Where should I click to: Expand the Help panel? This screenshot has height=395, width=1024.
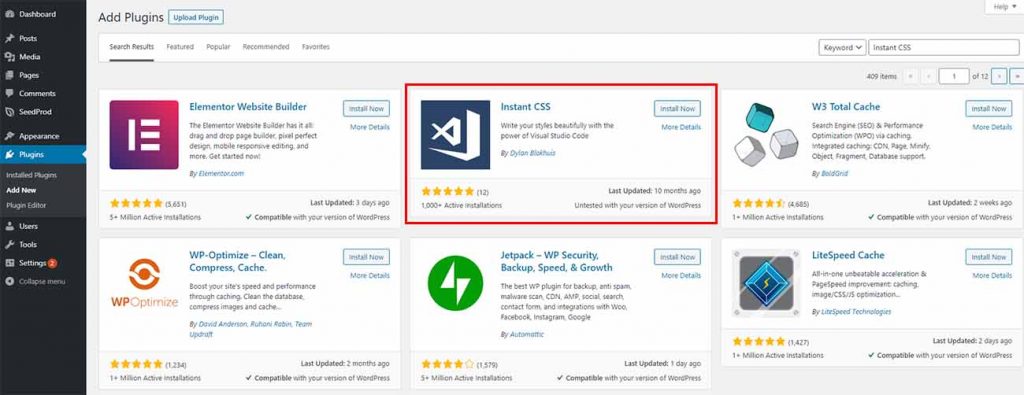pyautogui.click(x=1005, y=7)
